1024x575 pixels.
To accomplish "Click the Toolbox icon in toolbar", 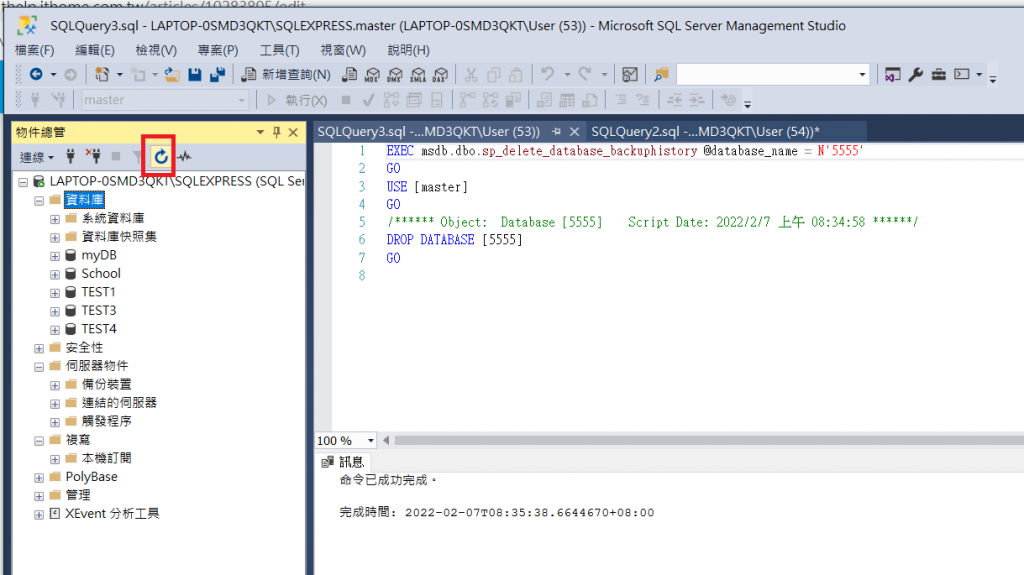I will (x=938, y=74).
